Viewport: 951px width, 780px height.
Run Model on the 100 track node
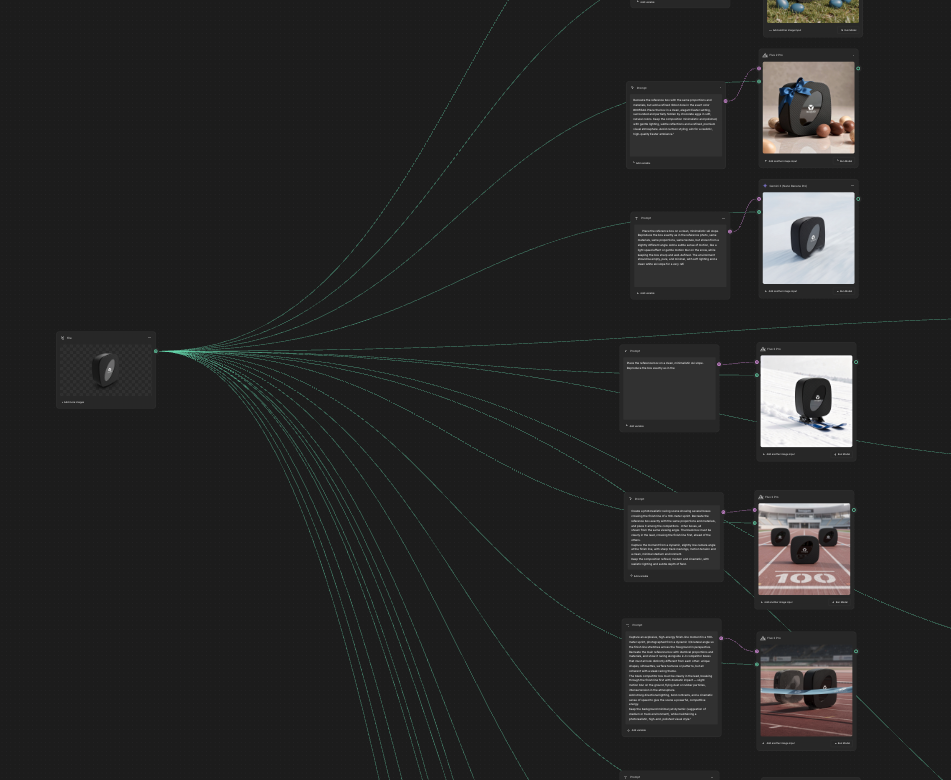point(841,602)
